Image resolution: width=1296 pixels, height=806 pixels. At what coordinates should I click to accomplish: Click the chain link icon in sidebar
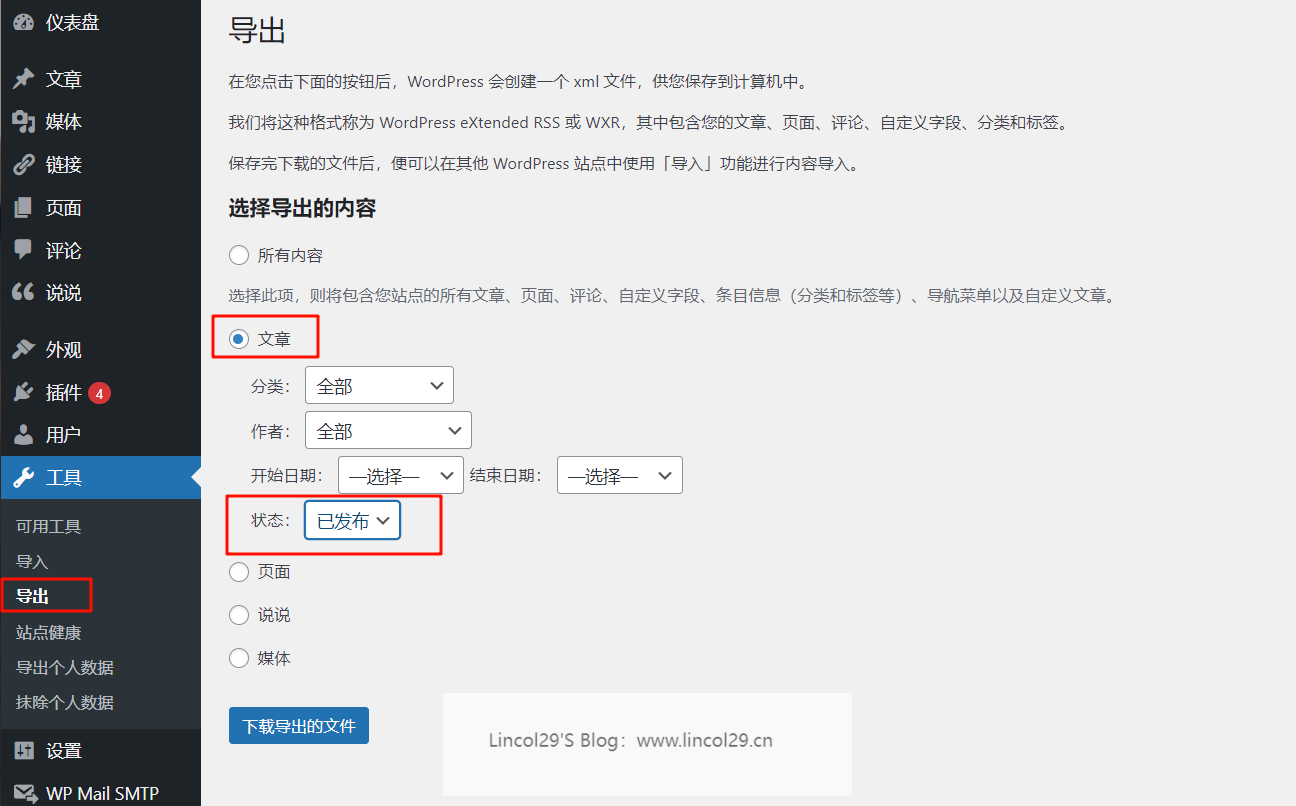tap(23, 165)
